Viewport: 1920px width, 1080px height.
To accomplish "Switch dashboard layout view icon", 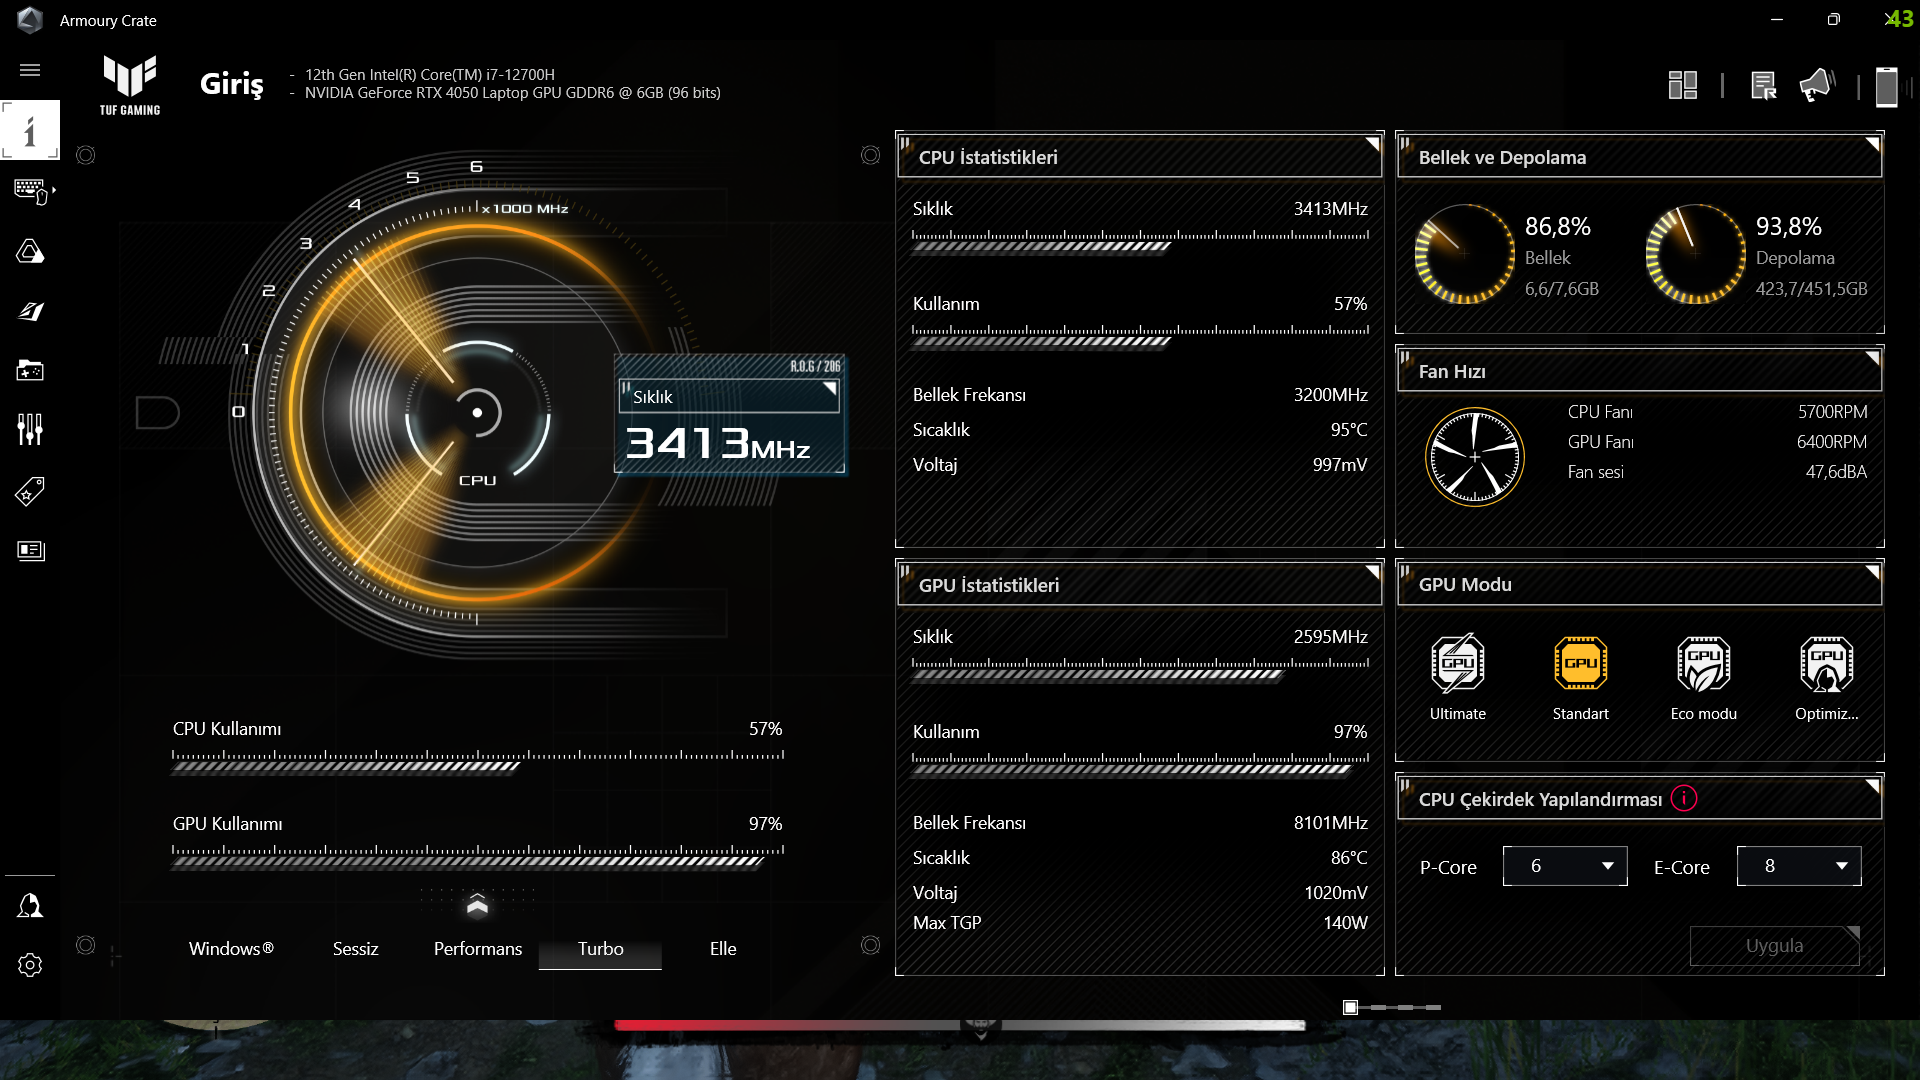I will pyautogui.click(x=1683, y=86).
